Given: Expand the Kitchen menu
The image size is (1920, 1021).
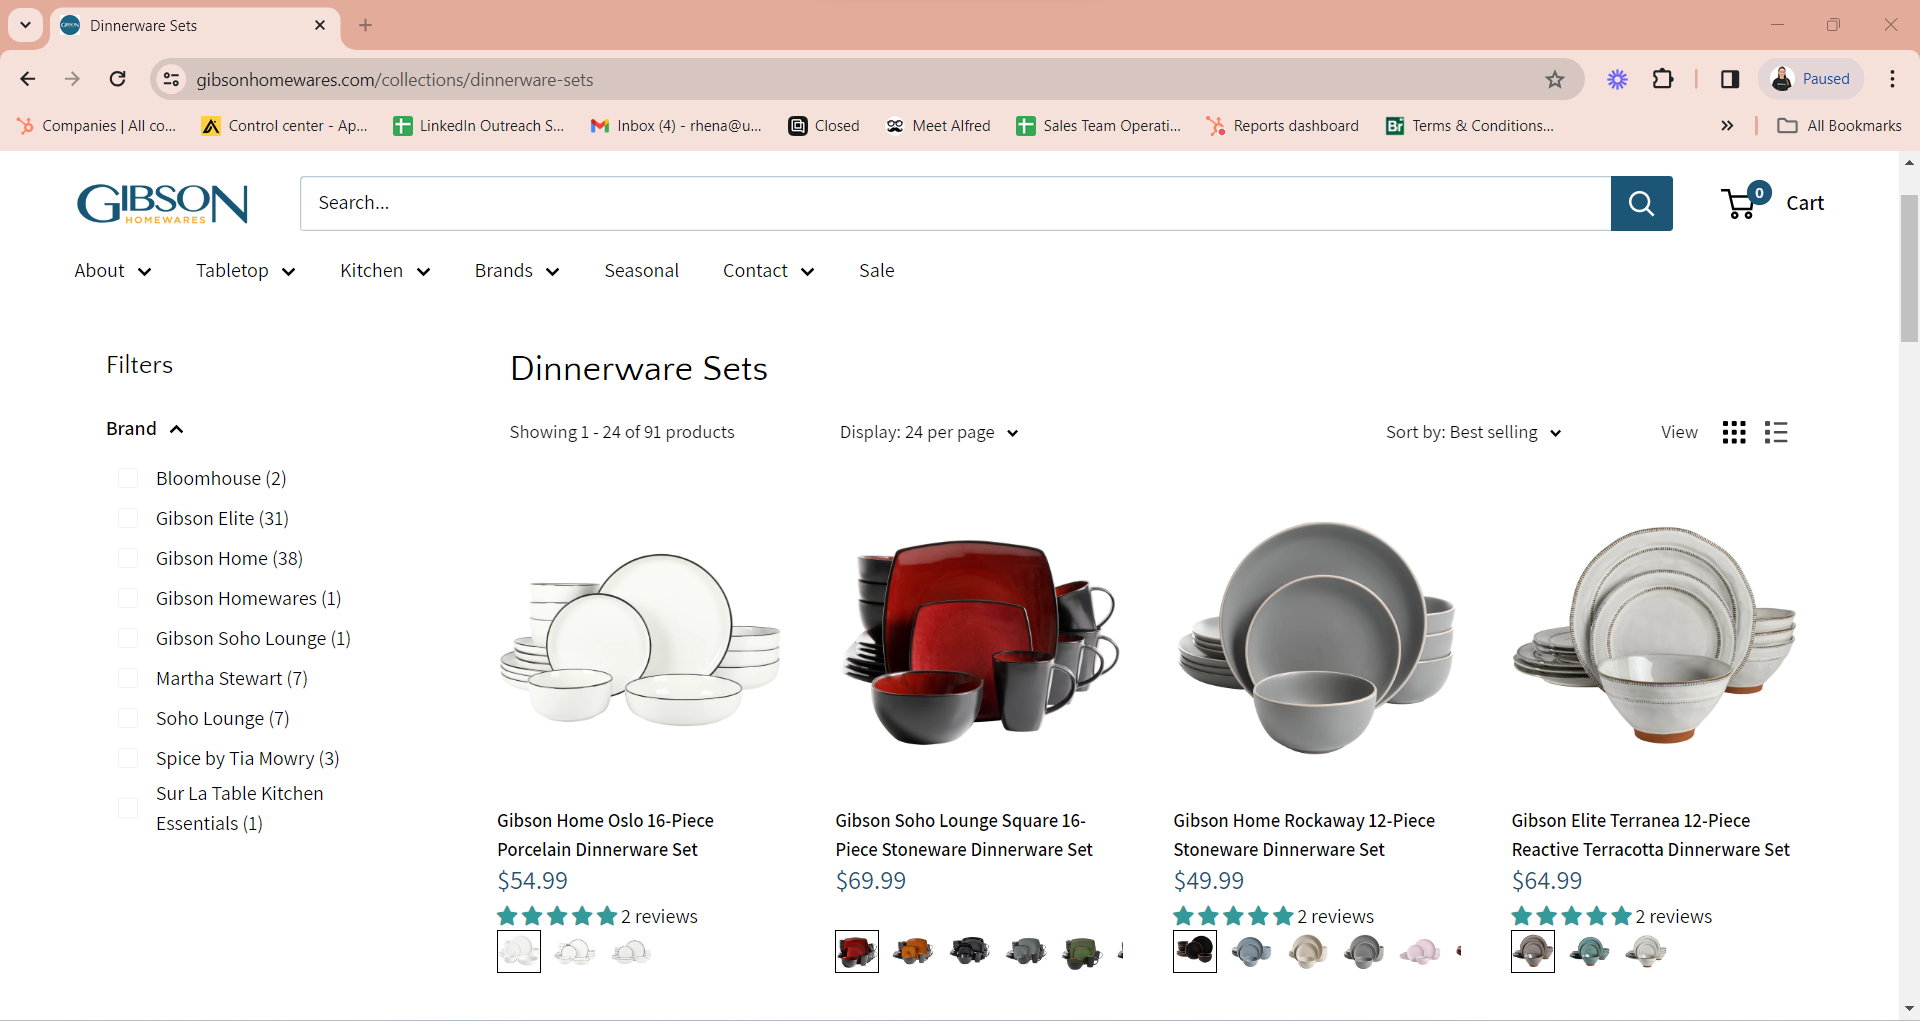Looking at the screenshot, I should (385, 271).
